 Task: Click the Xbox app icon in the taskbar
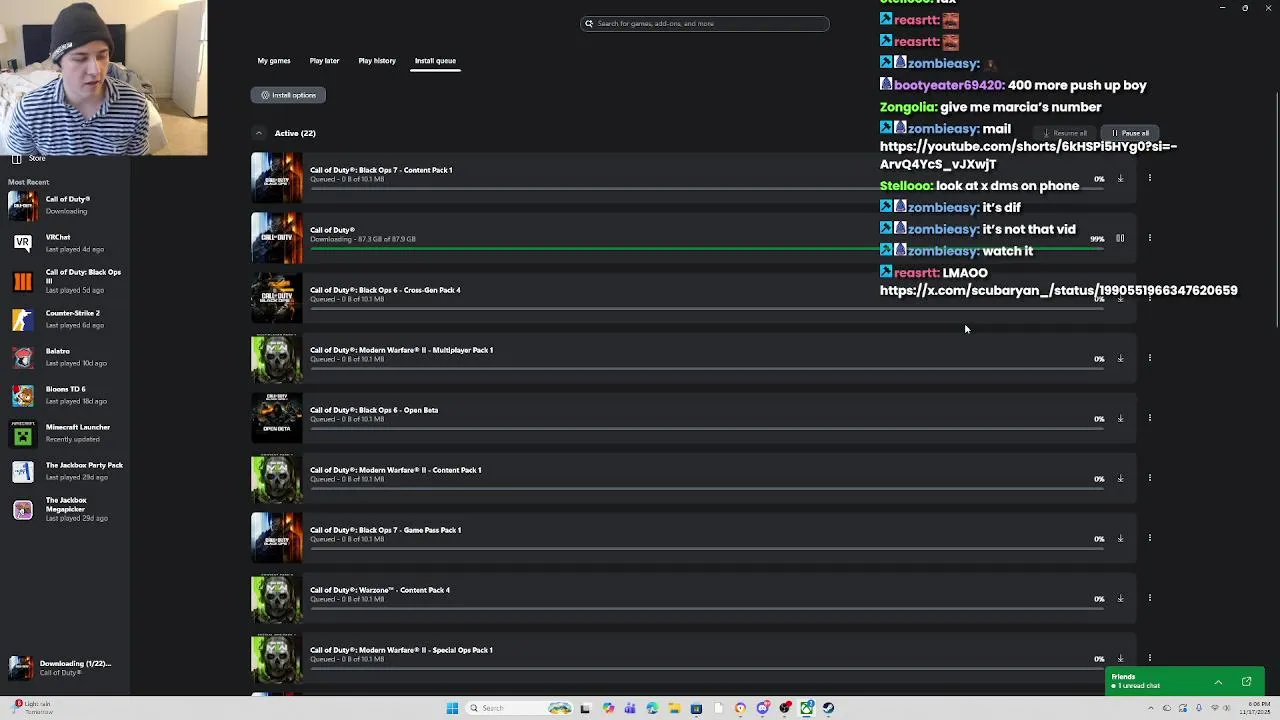click(x=806, y=708)
